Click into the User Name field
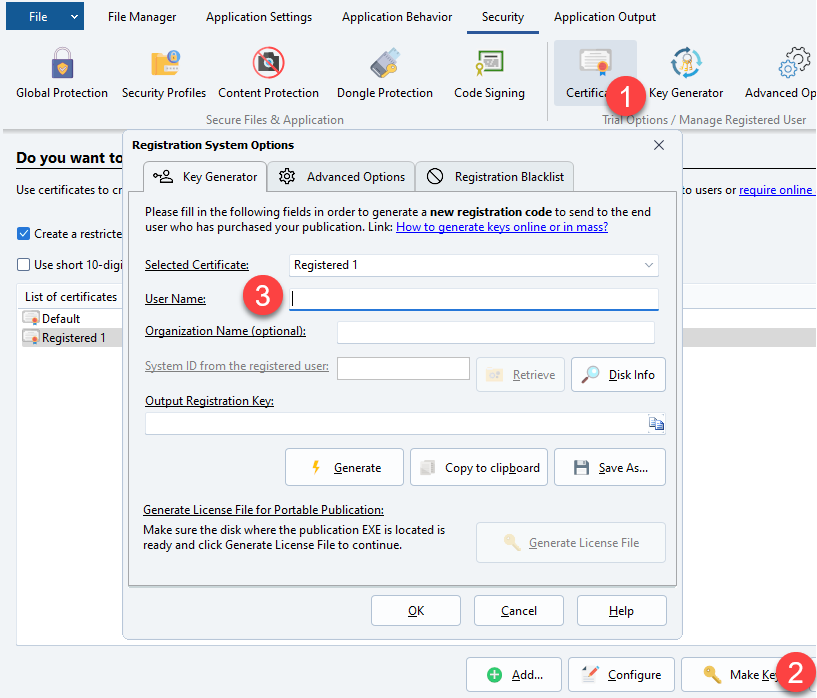 click(x=473, y=298)
